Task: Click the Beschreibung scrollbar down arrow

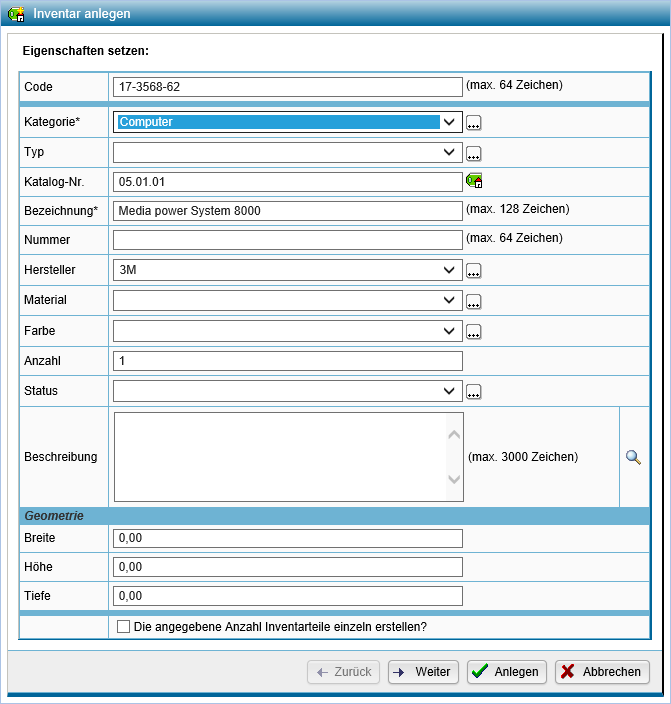Action: [455, 479]
